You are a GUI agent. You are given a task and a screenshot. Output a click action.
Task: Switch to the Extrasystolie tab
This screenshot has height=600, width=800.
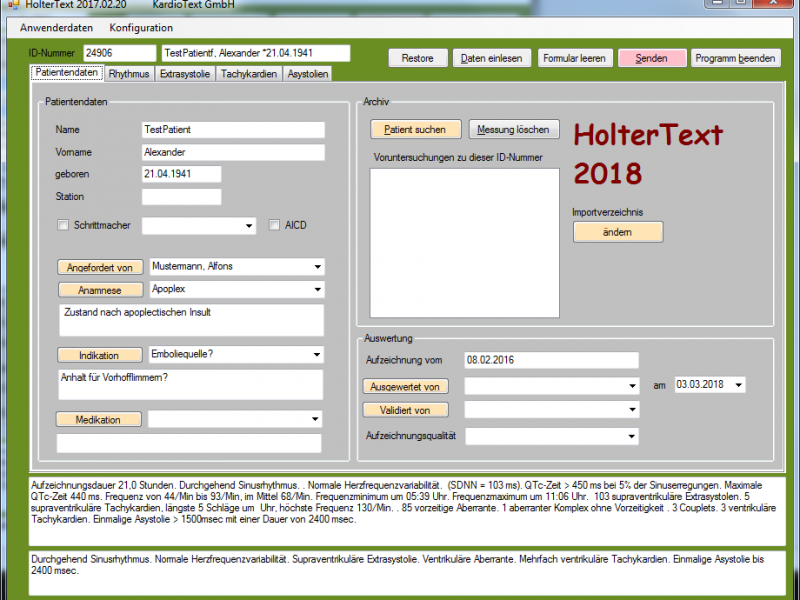(x=185, y=74)
